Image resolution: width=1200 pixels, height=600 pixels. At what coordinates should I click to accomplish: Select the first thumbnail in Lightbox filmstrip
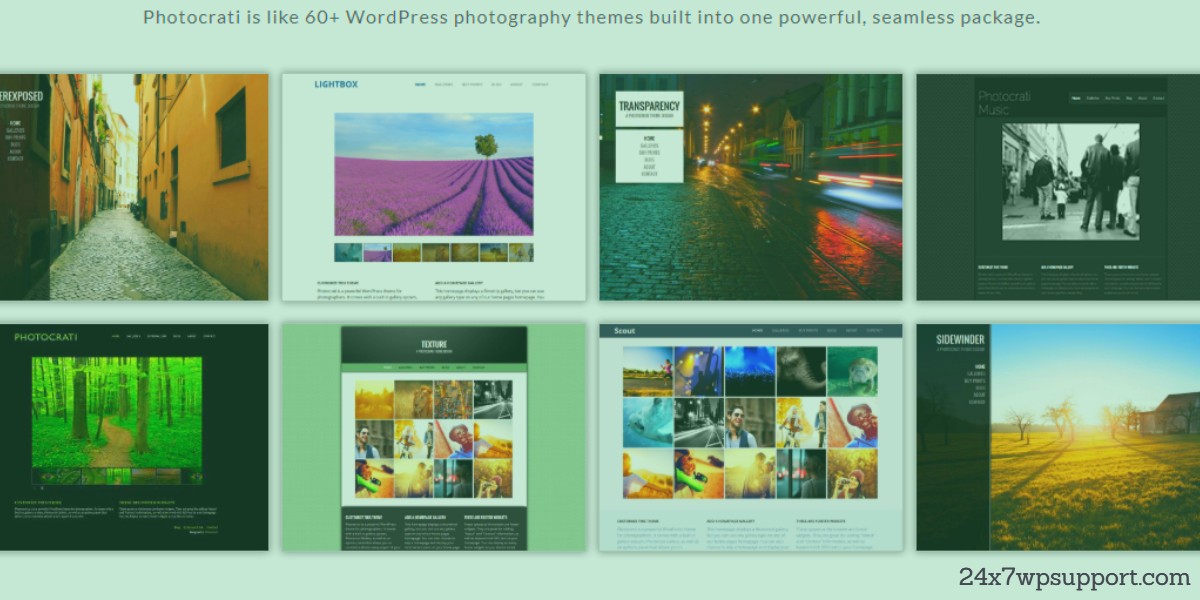348,253
